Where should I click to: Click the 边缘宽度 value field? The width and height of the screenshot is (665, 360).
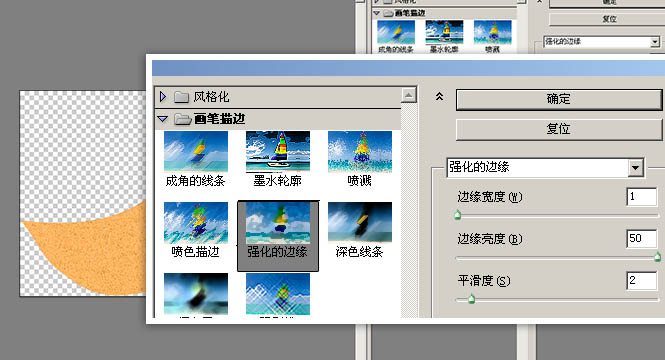(x=641, y=197)
